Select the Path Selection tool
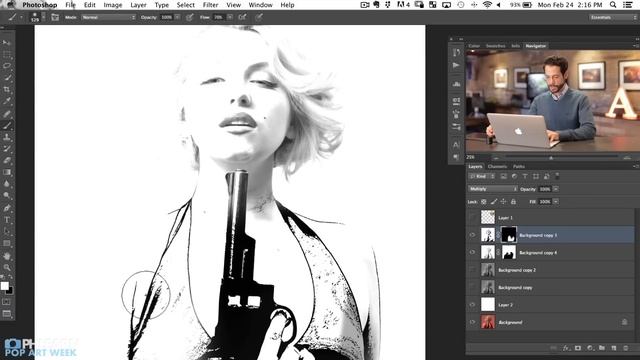The height and width of the screenshot is (360, 640). point(7,232)
